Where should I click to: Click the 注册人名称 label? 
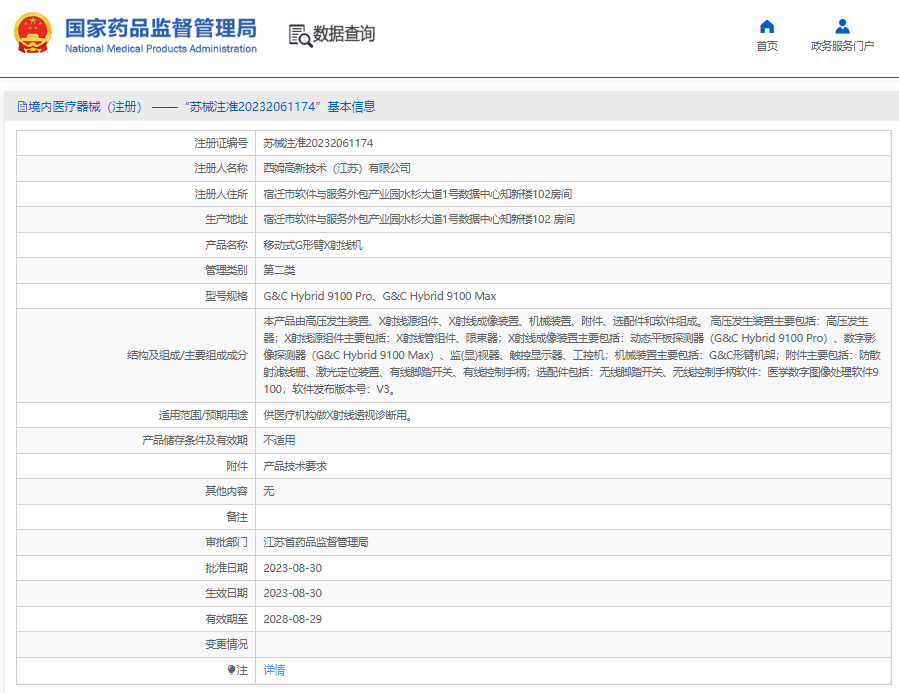point(221,168)
